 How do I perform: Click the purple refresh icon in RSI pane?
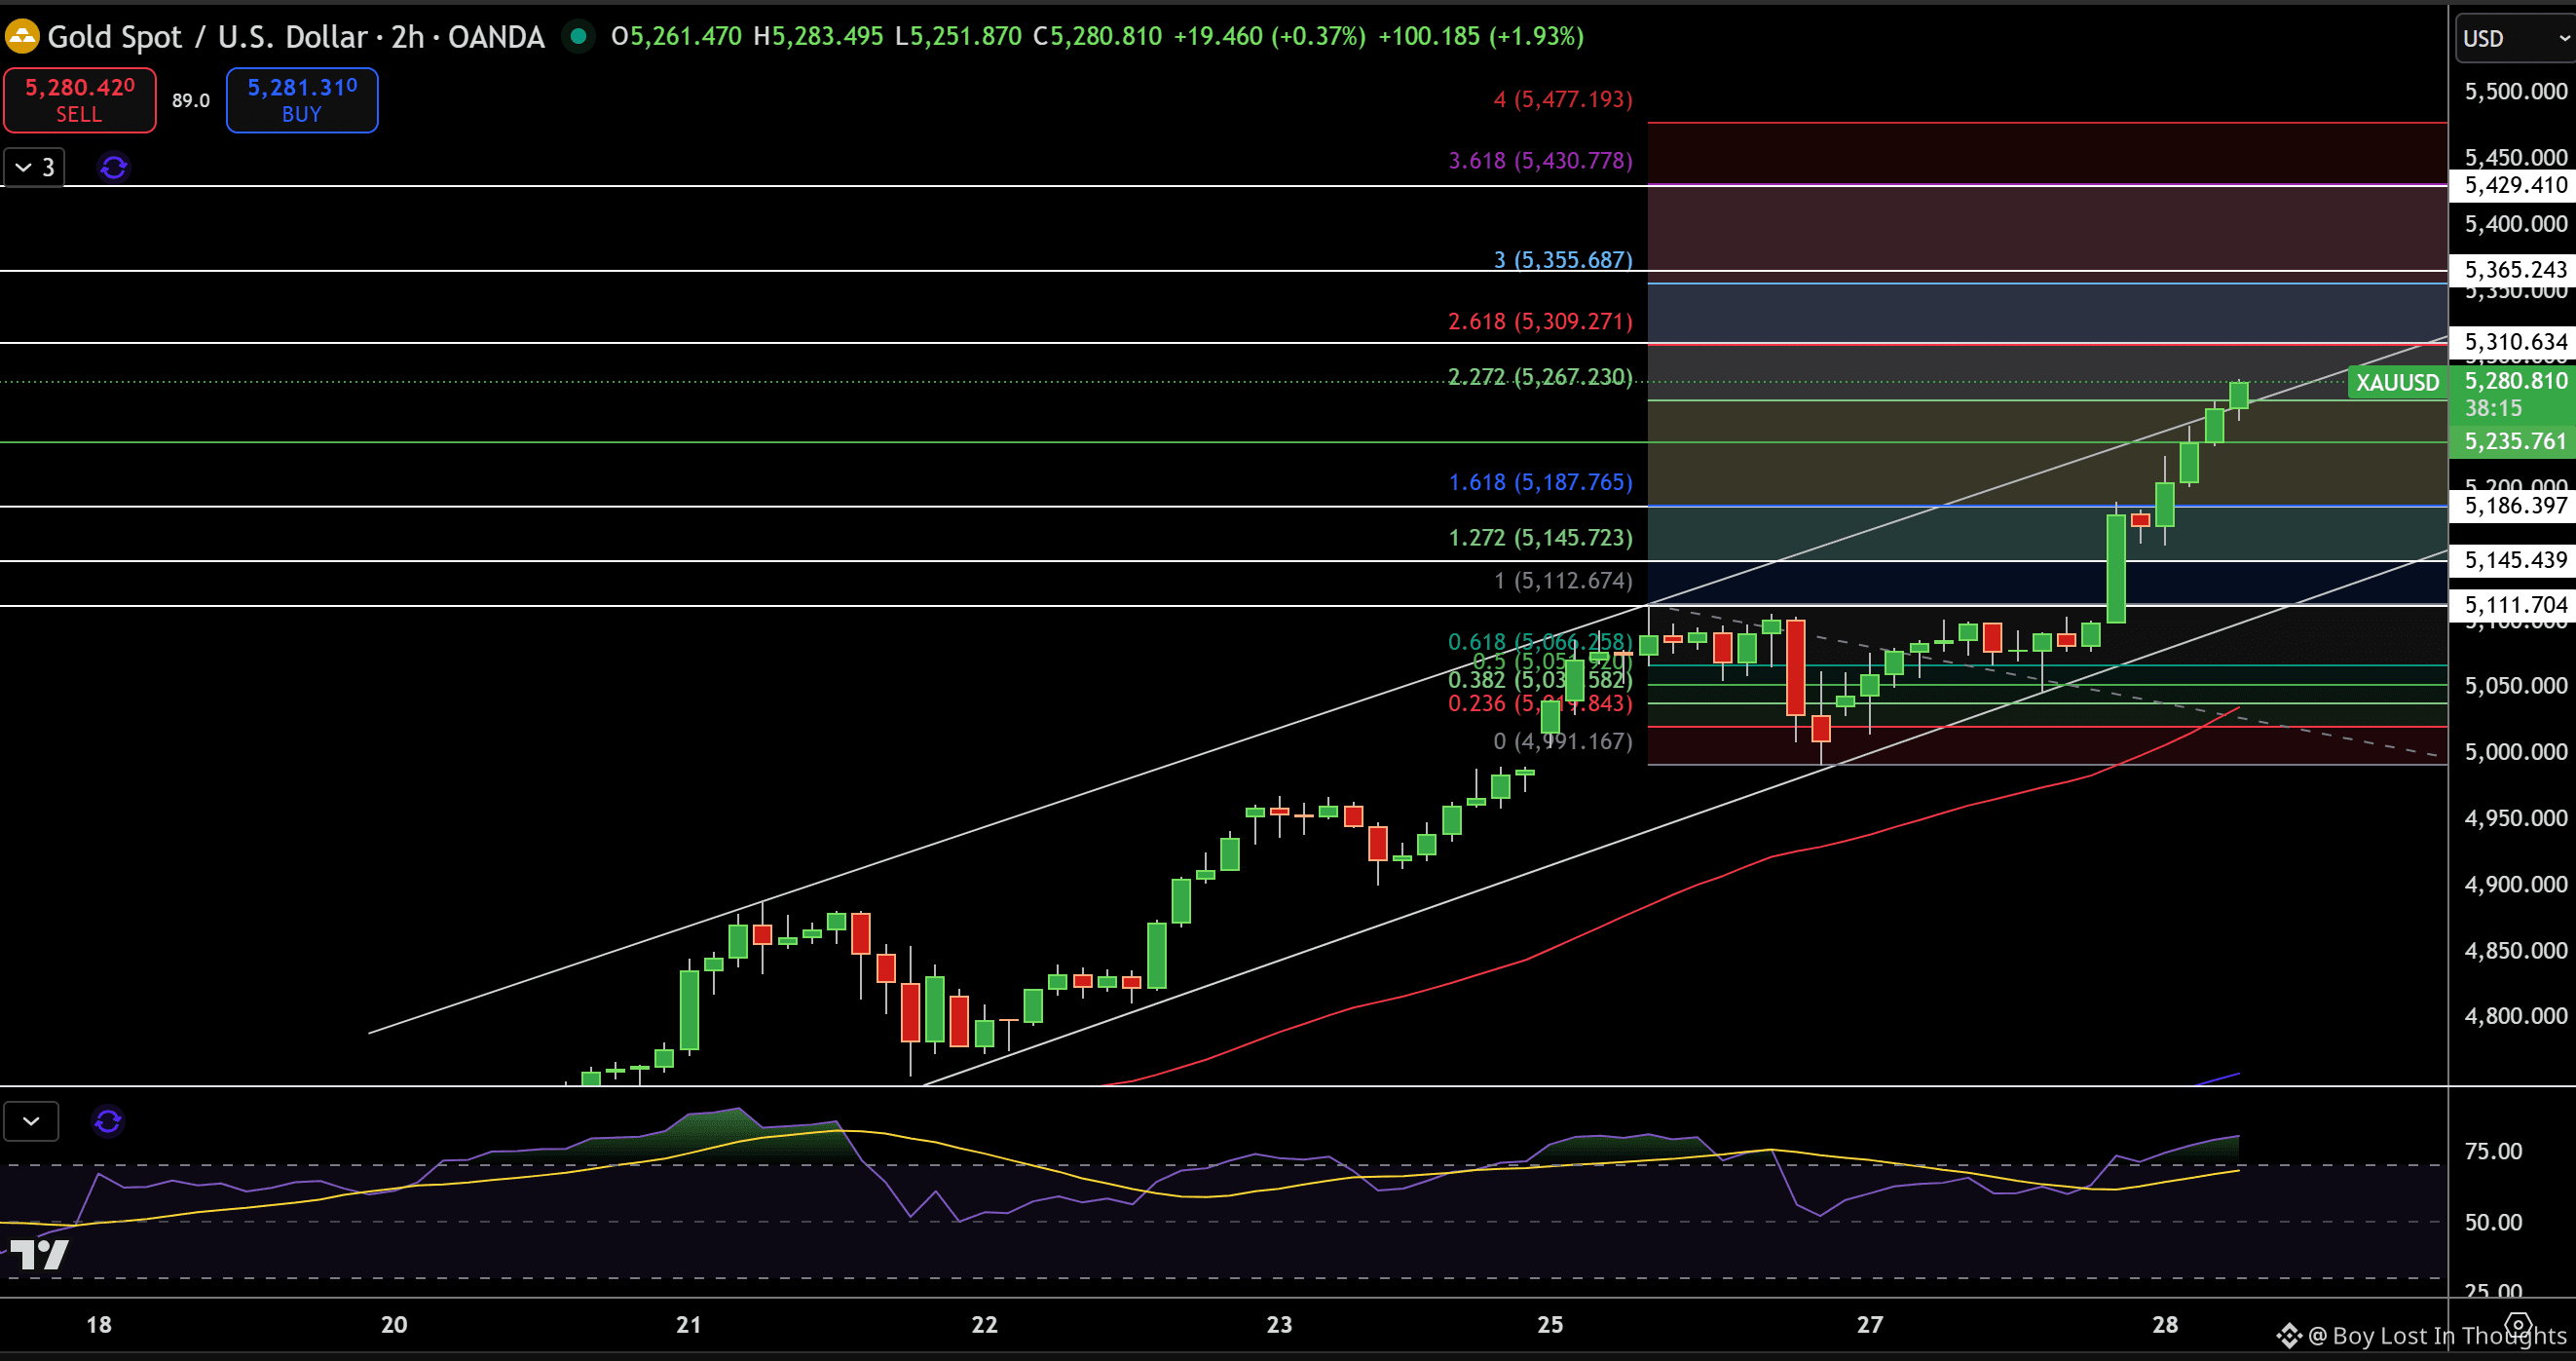tap(108, 1121)
